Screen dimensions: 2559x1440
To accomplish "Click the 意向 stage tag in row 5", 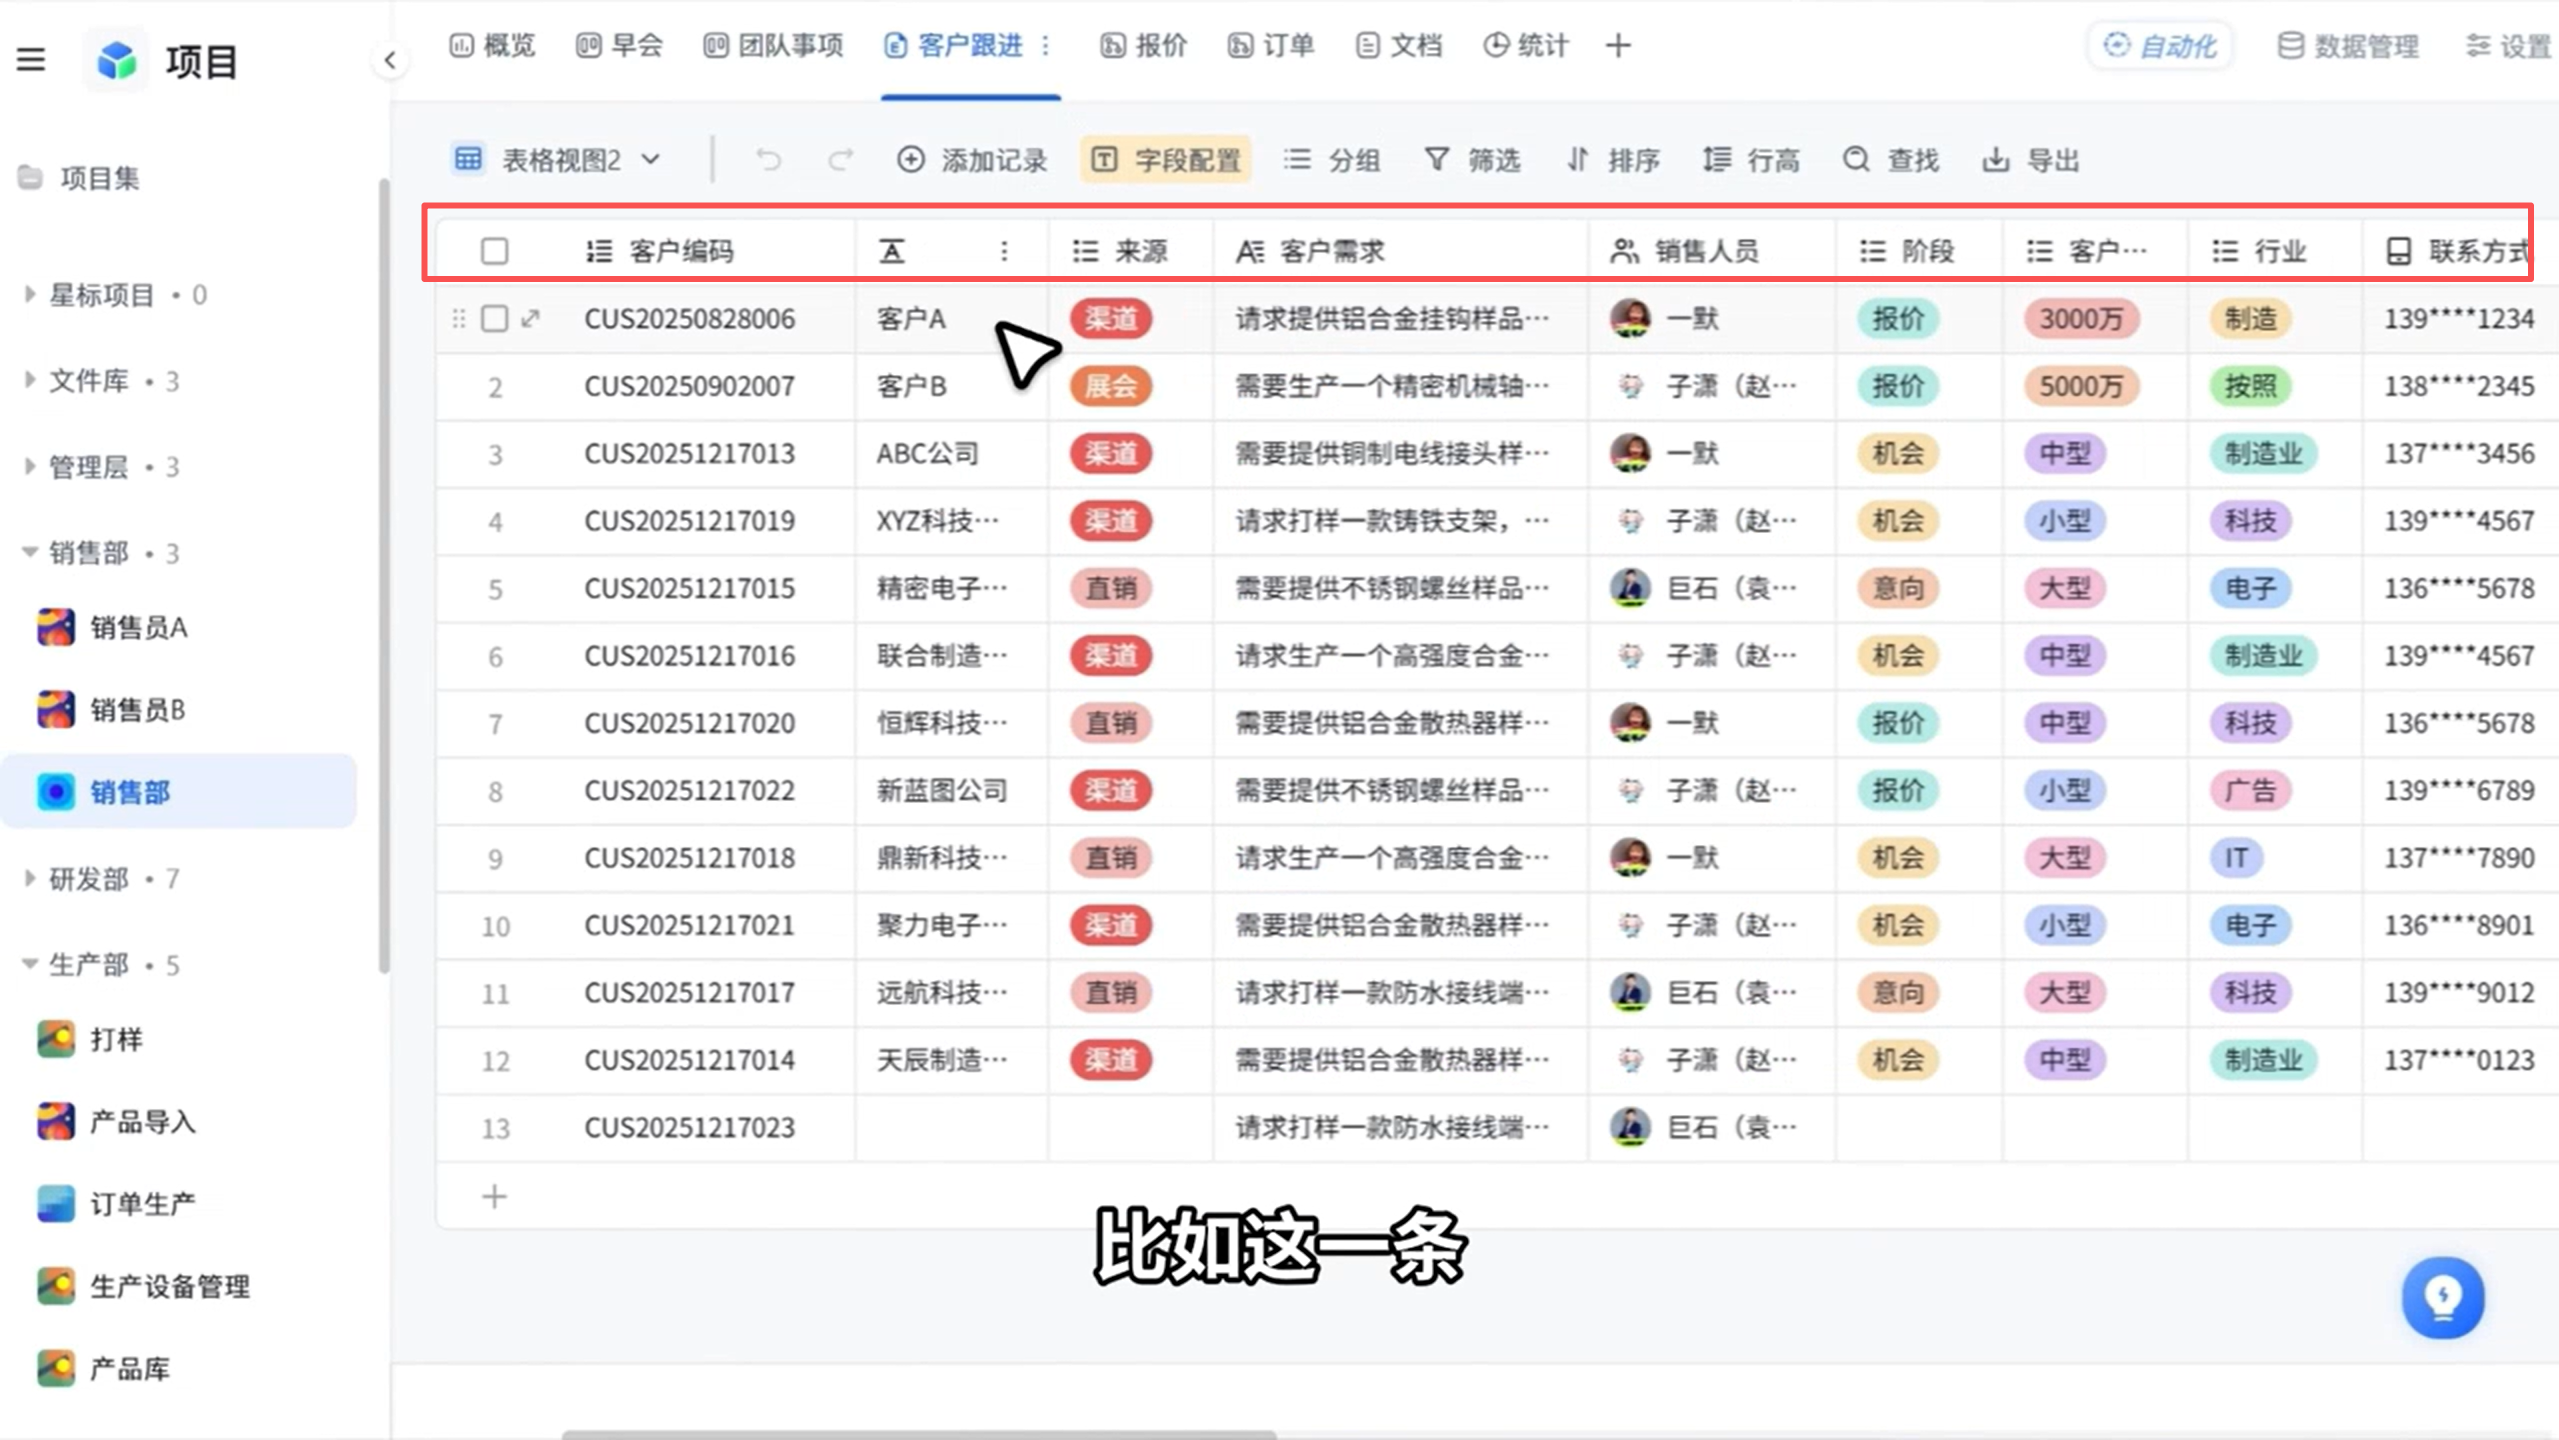I will 1898,588.
